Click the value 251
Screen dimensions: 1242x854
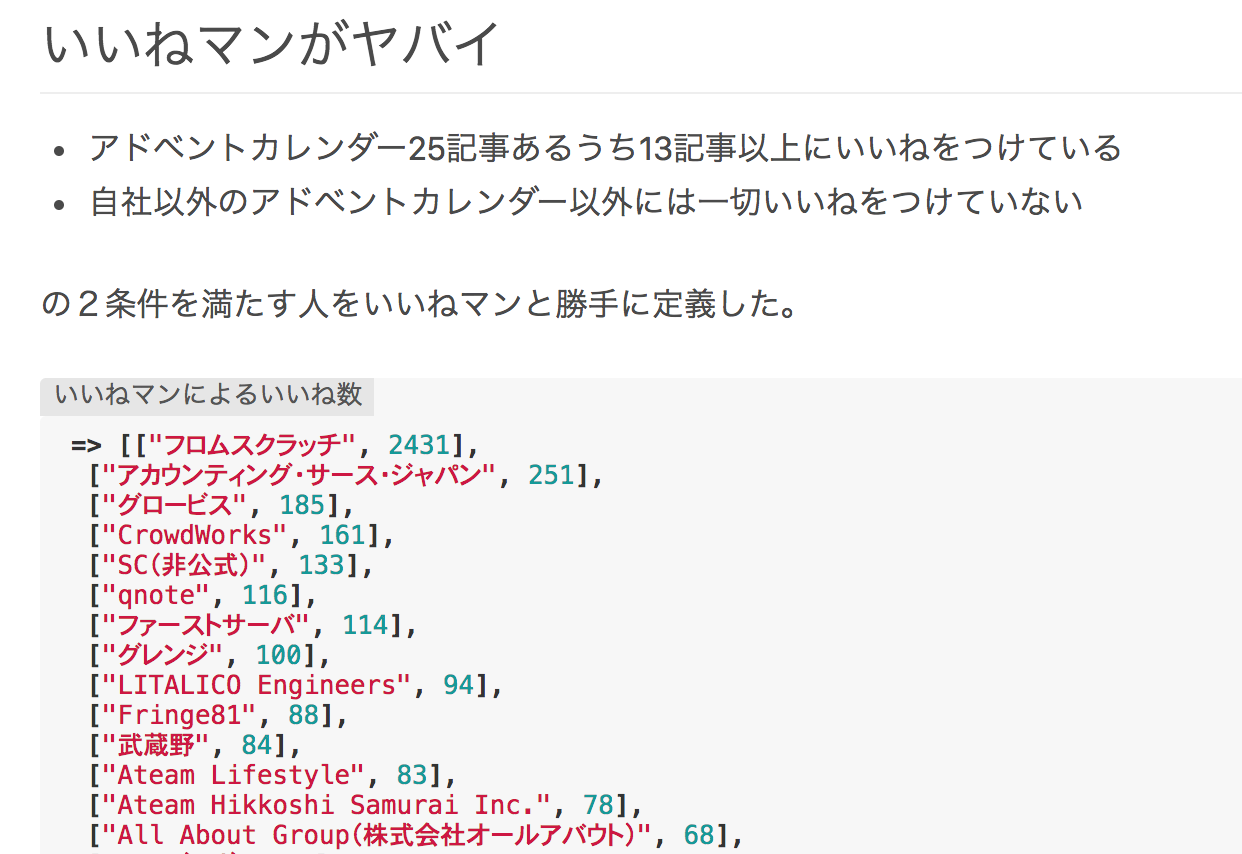tap(552, 475)
